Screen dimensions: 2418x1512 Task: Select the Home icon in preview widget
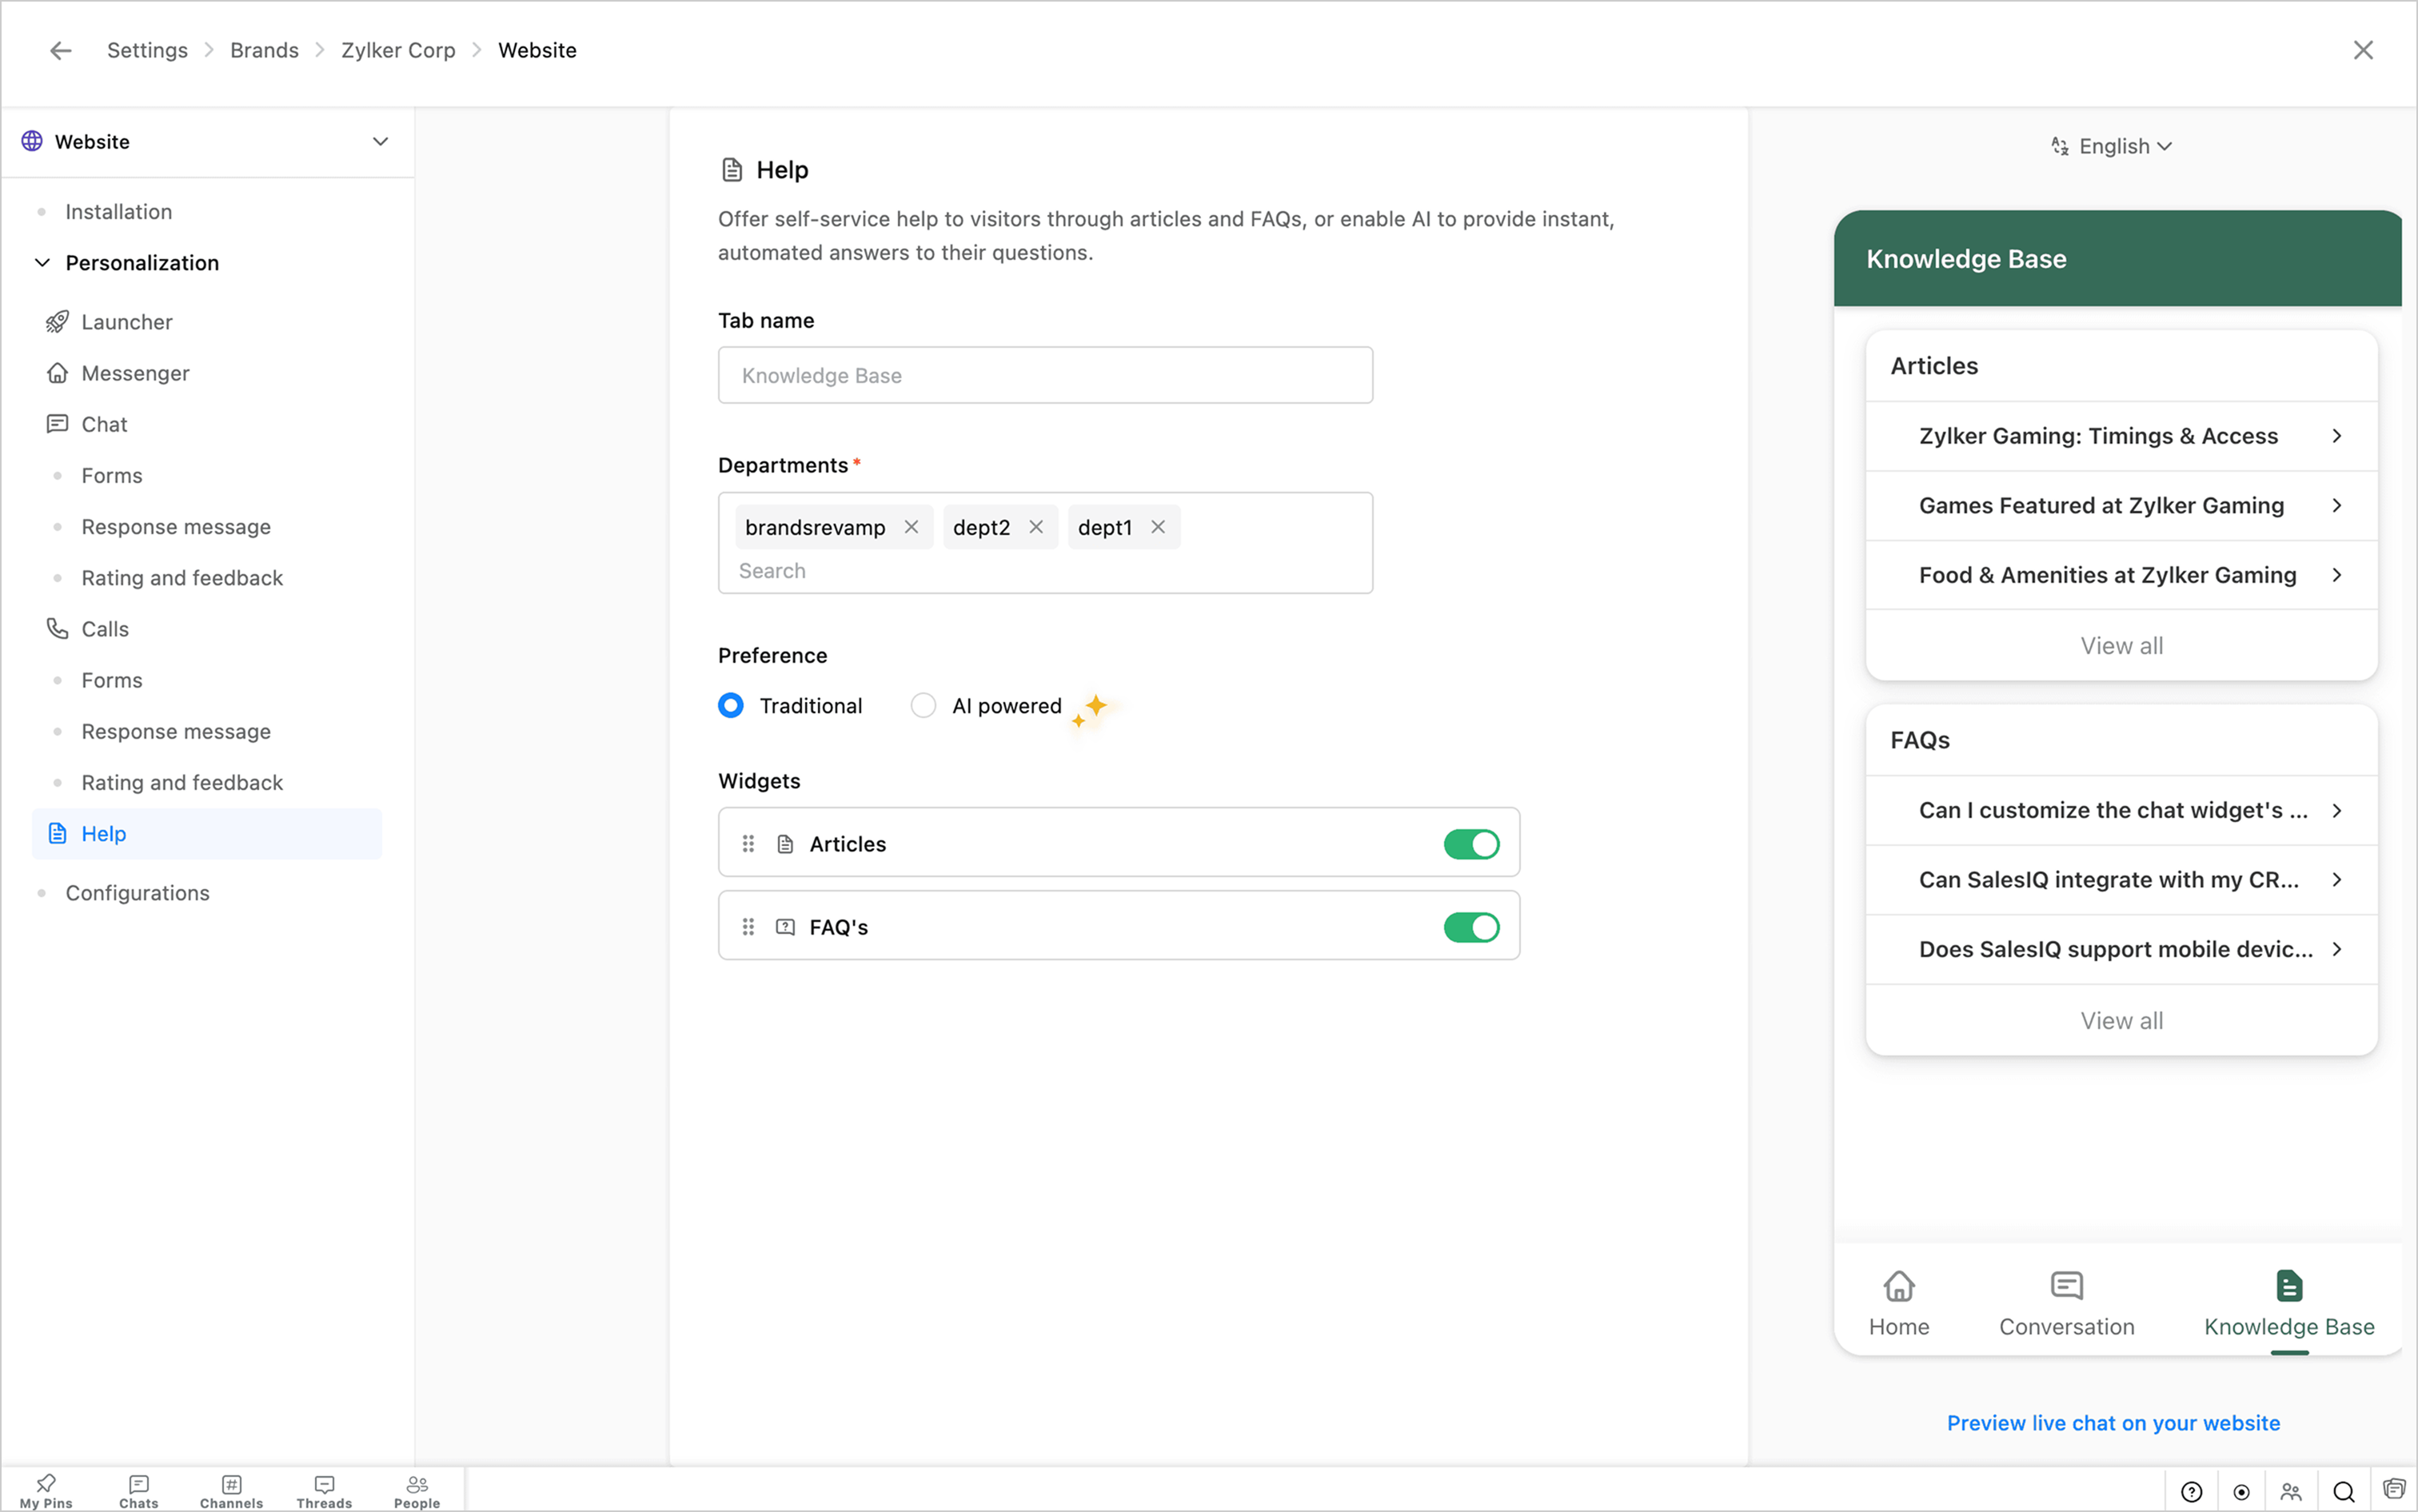point(1898,1302)
